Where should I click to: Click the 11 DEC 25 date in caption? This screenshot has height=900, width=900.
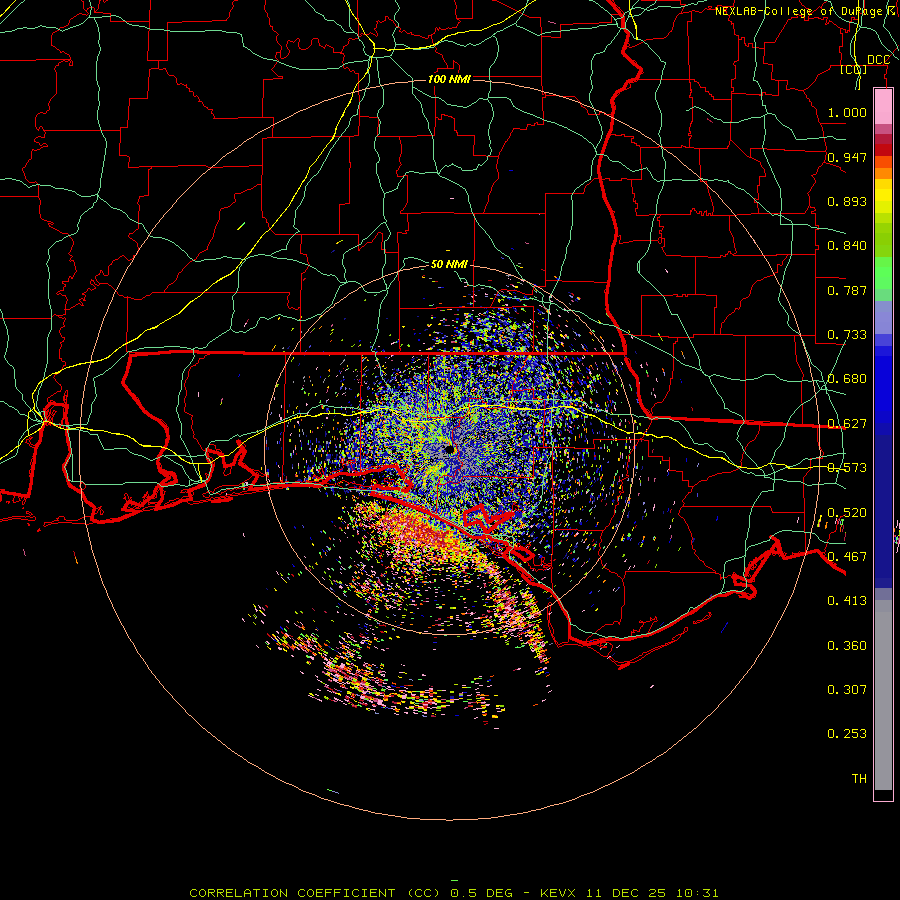coord(626,893)
